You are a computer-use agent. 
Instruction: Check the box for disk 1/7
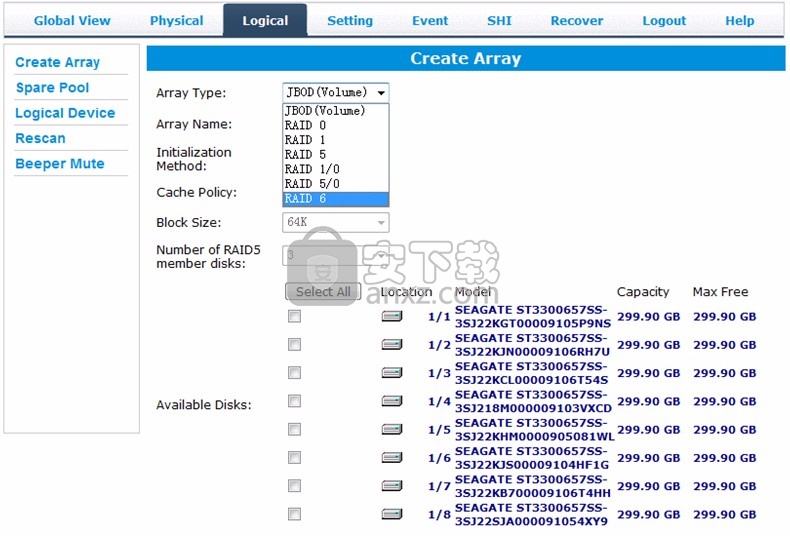click(294, 486)
